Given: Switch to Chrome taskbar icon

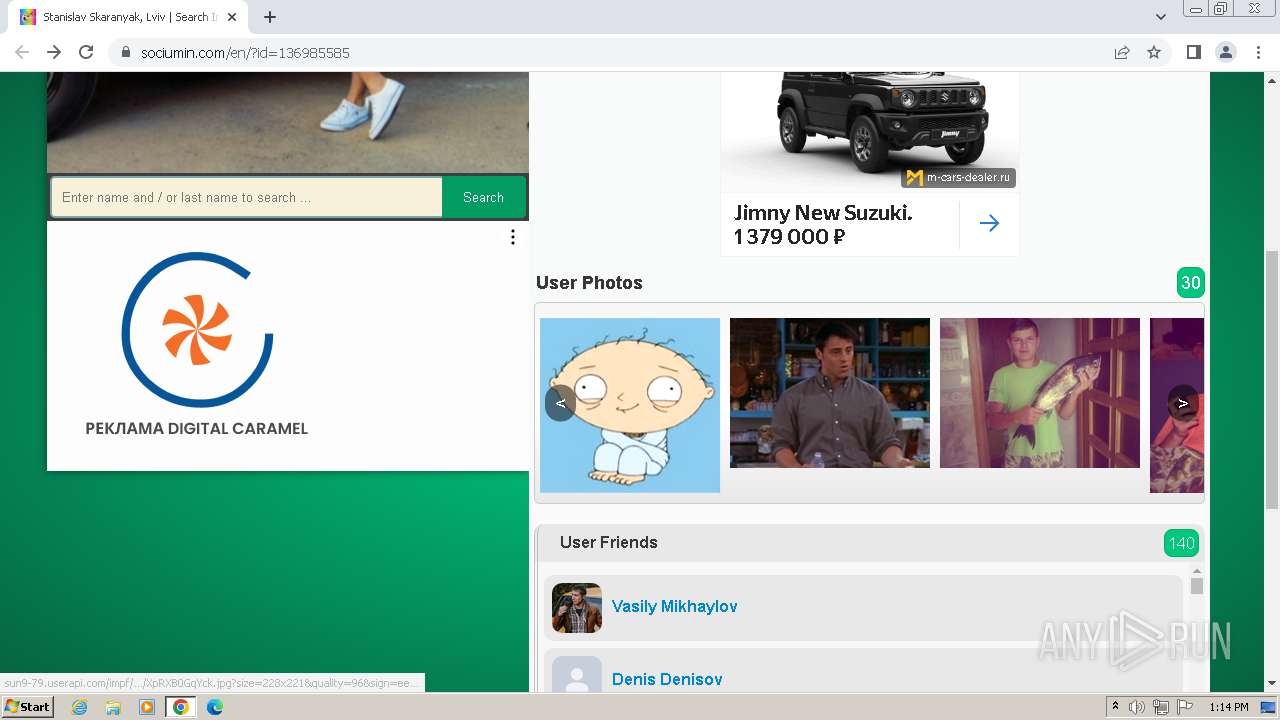Looking at the screenshot, I should point(181,707).
